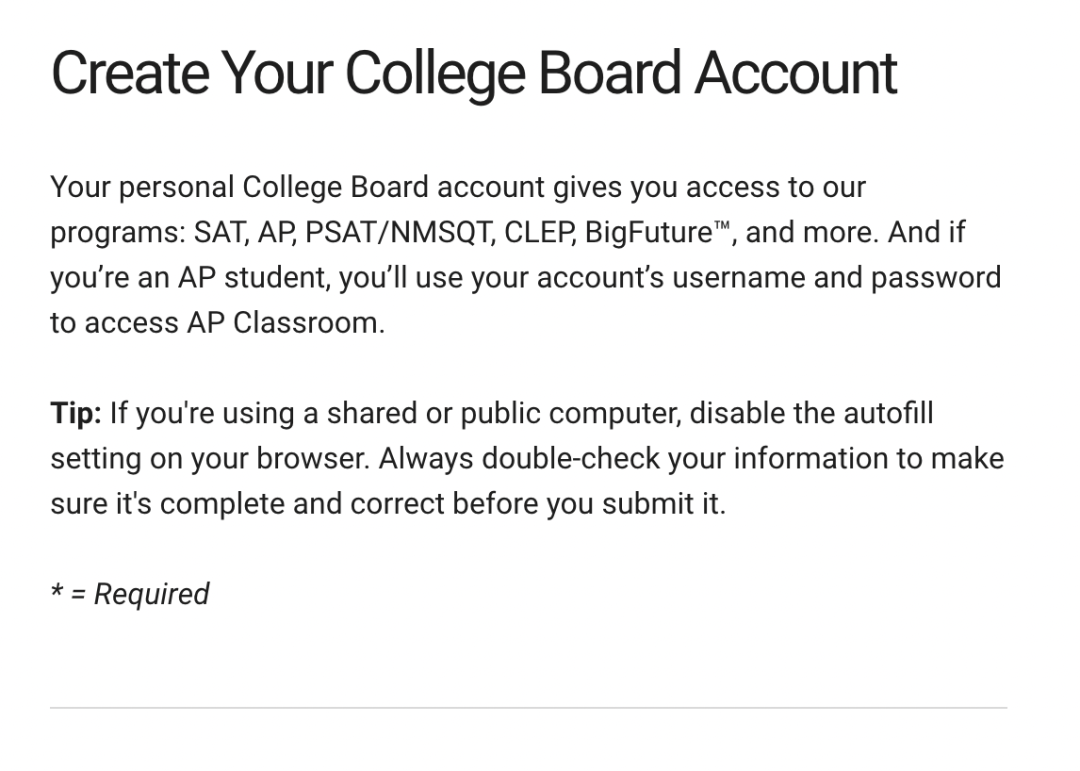Click the trademark symbol after BigFuture
This screenshot has width=1080, height=771.
(721, 227)
